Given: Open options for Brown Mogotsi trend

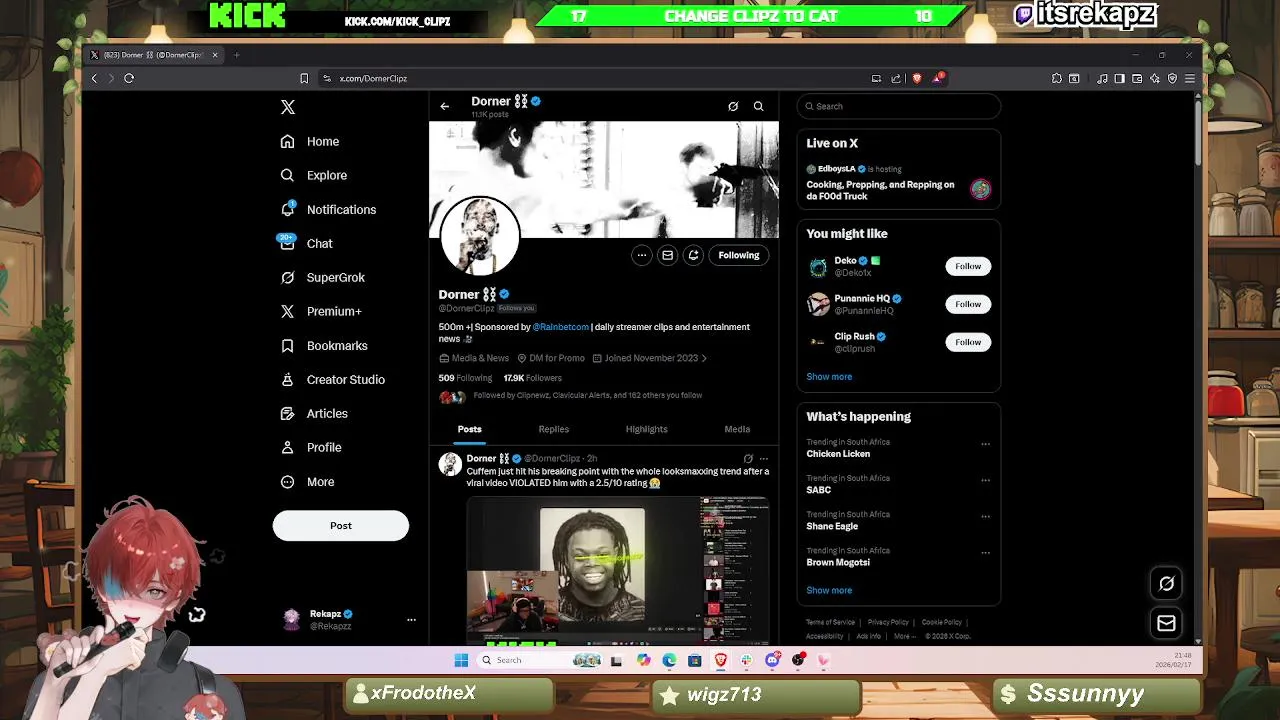Looking at the screenshot, I should coord(985,552).
